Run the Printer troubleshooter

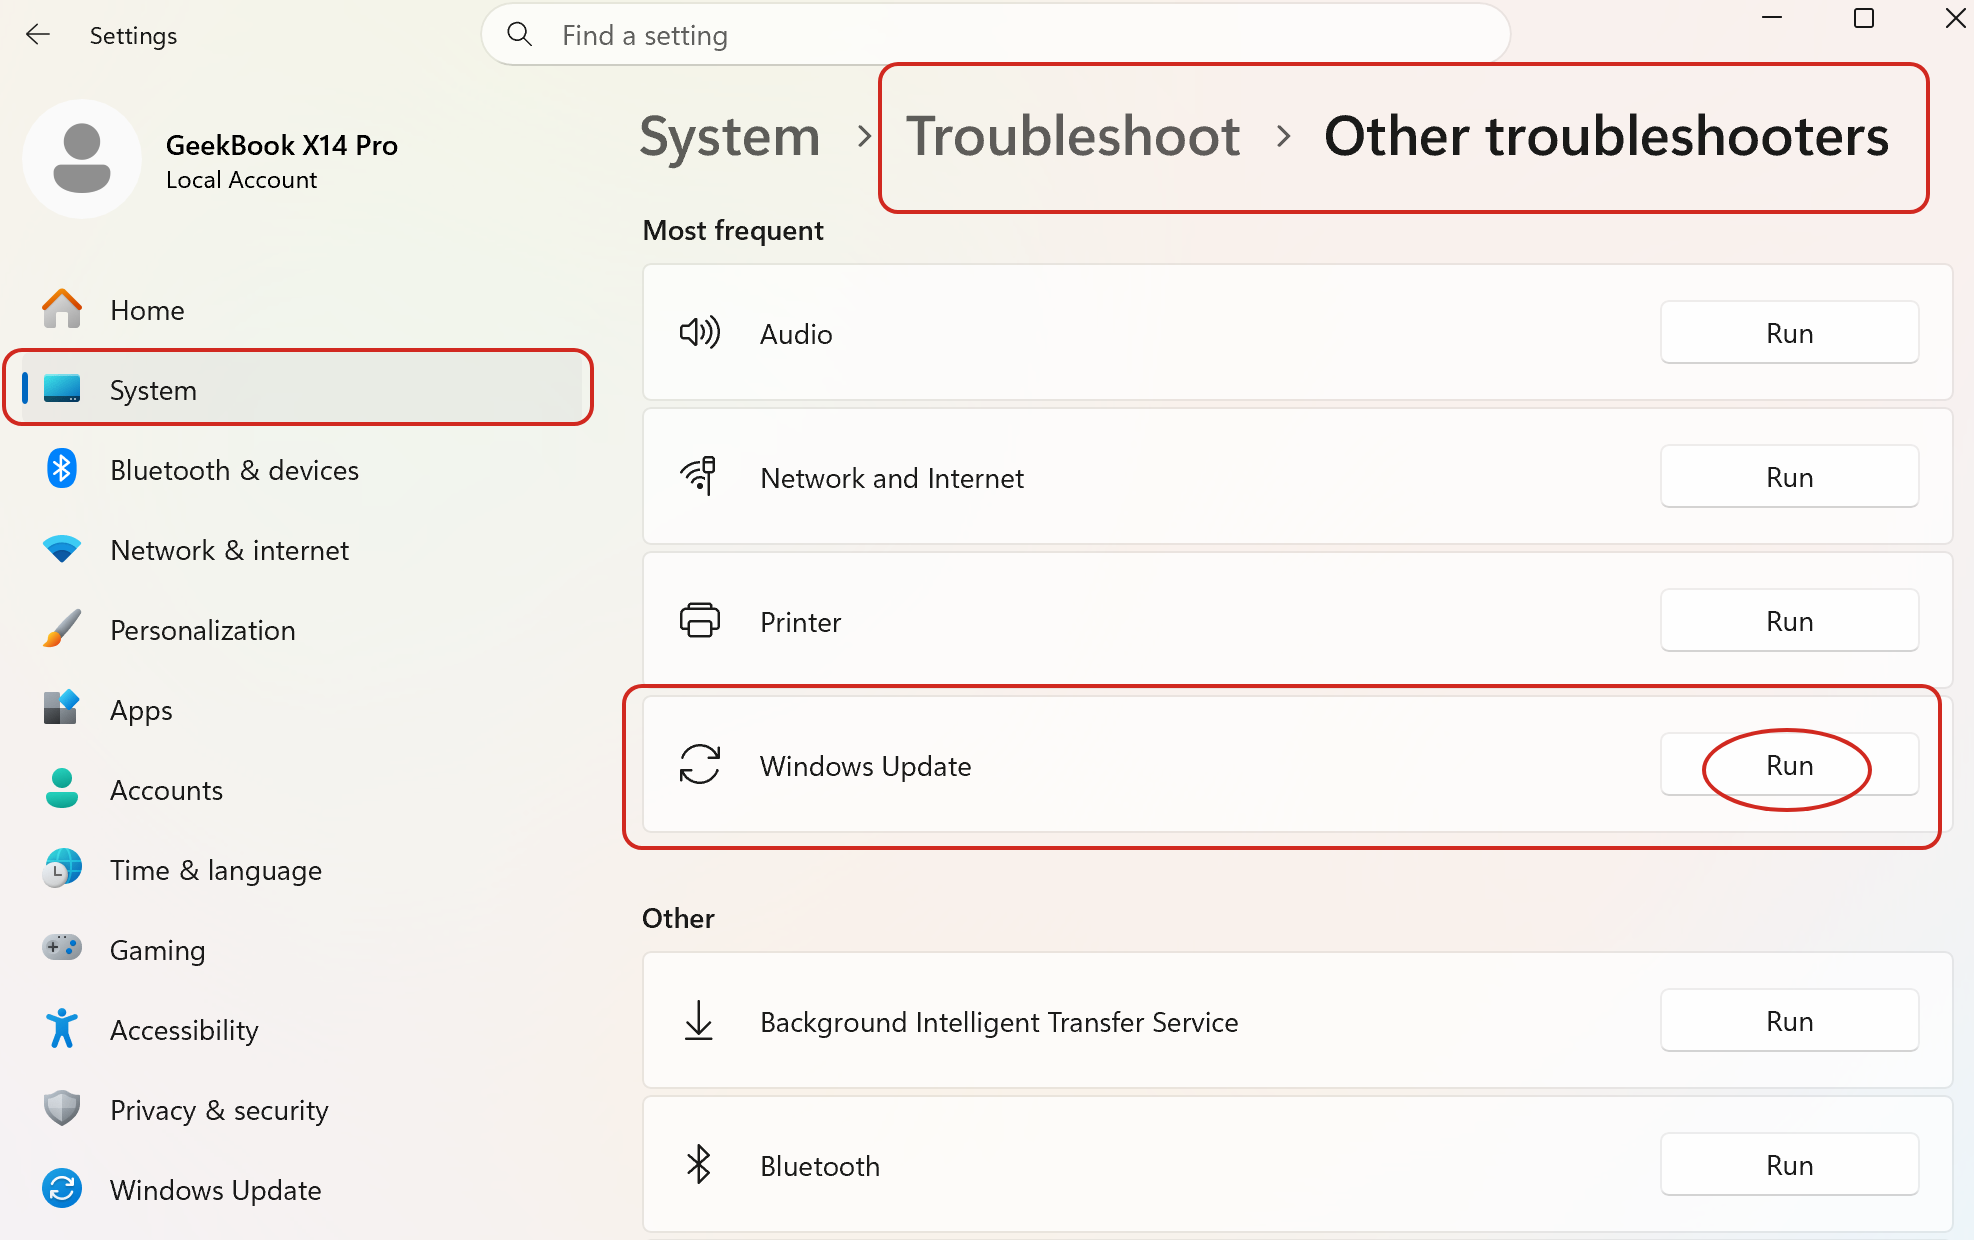click(x=1788, y=621)
